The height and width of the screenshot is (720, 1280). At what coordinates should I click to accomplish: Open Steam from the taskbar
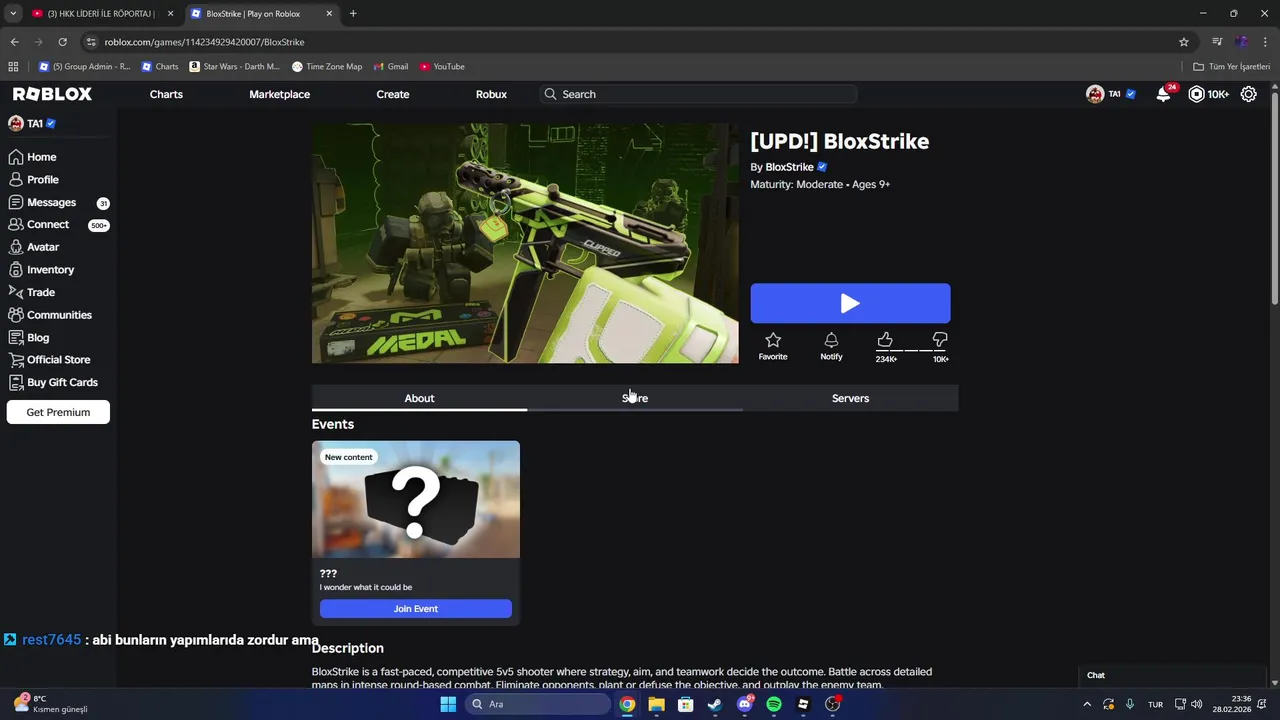point(715,704)
